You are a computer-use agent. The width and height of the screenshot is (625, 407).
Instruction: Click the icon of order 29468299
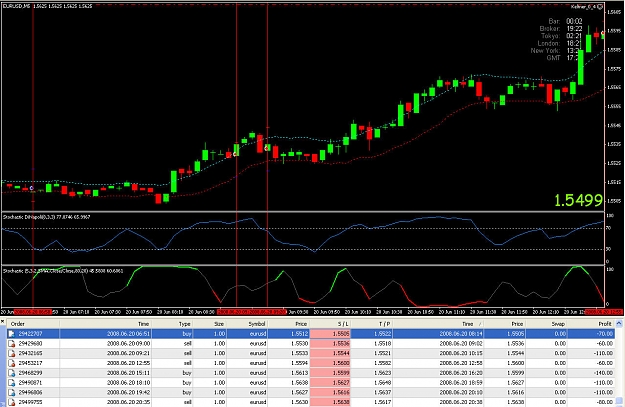11,373
